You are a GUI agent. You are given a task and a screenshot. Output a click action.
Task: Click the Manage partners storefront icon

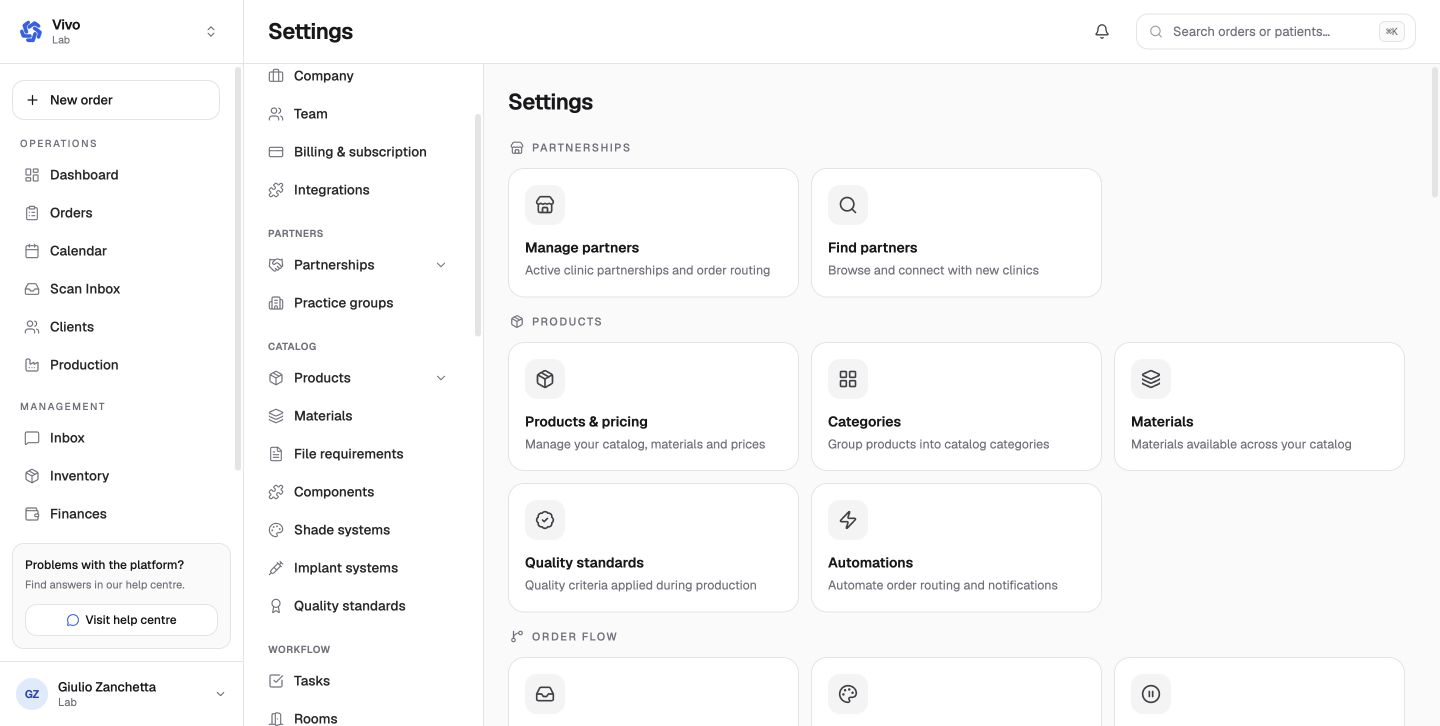coord(545,205)
